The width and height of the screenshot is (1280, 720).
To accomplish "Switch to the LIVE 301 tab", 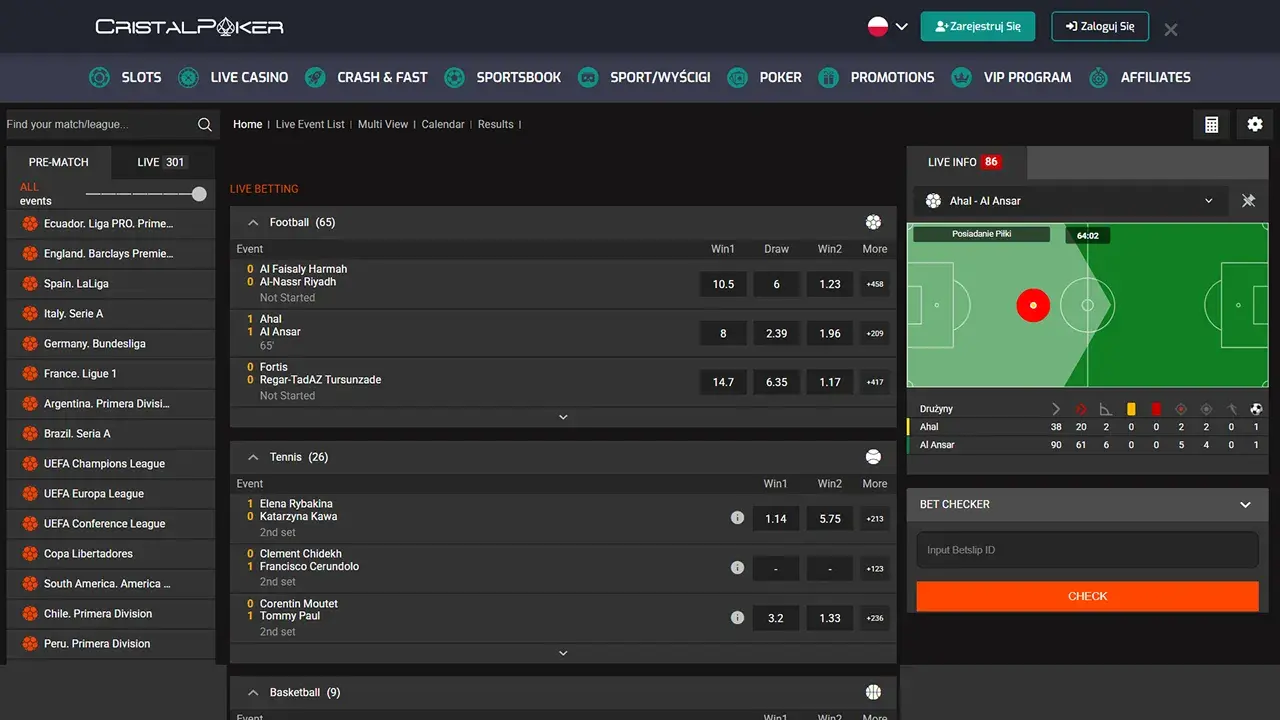I will (162, 162).
